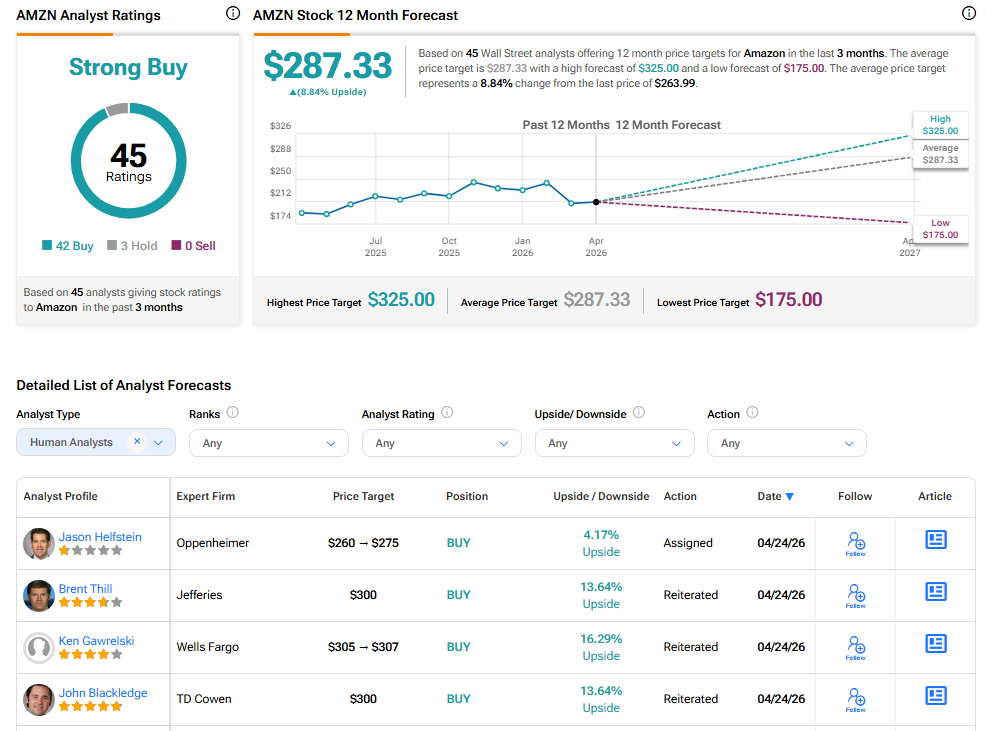
Task: Open the article icon in Oppenheimer's row
Action: click(935, 539)
